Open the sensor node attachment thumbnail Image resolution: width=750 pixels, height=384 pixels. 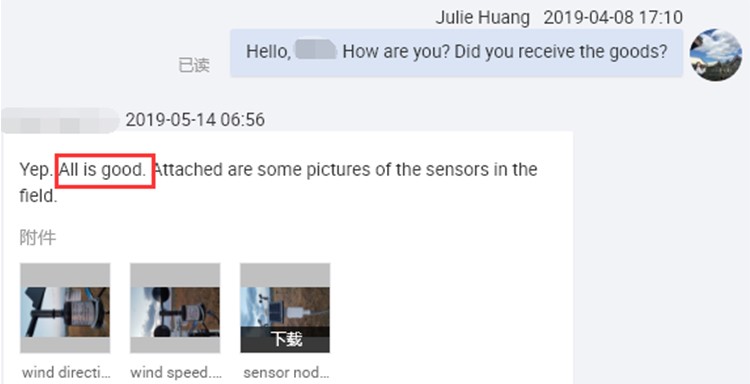tap(285, 308)
